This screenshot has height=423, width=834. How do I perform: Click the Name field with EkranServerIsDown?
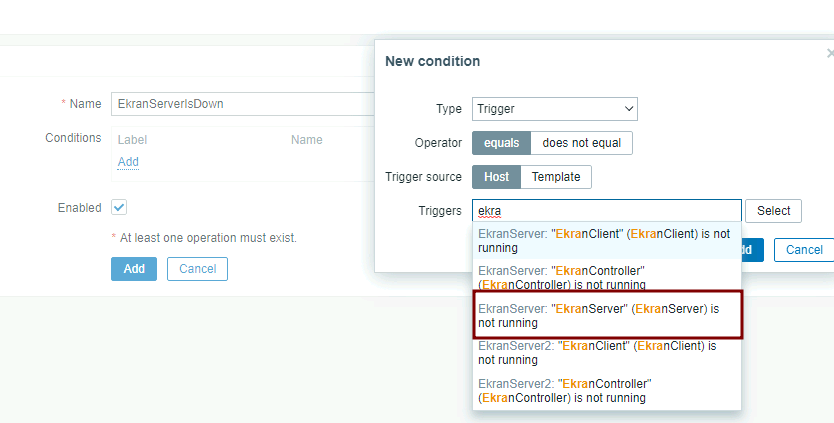coord(240,104)
